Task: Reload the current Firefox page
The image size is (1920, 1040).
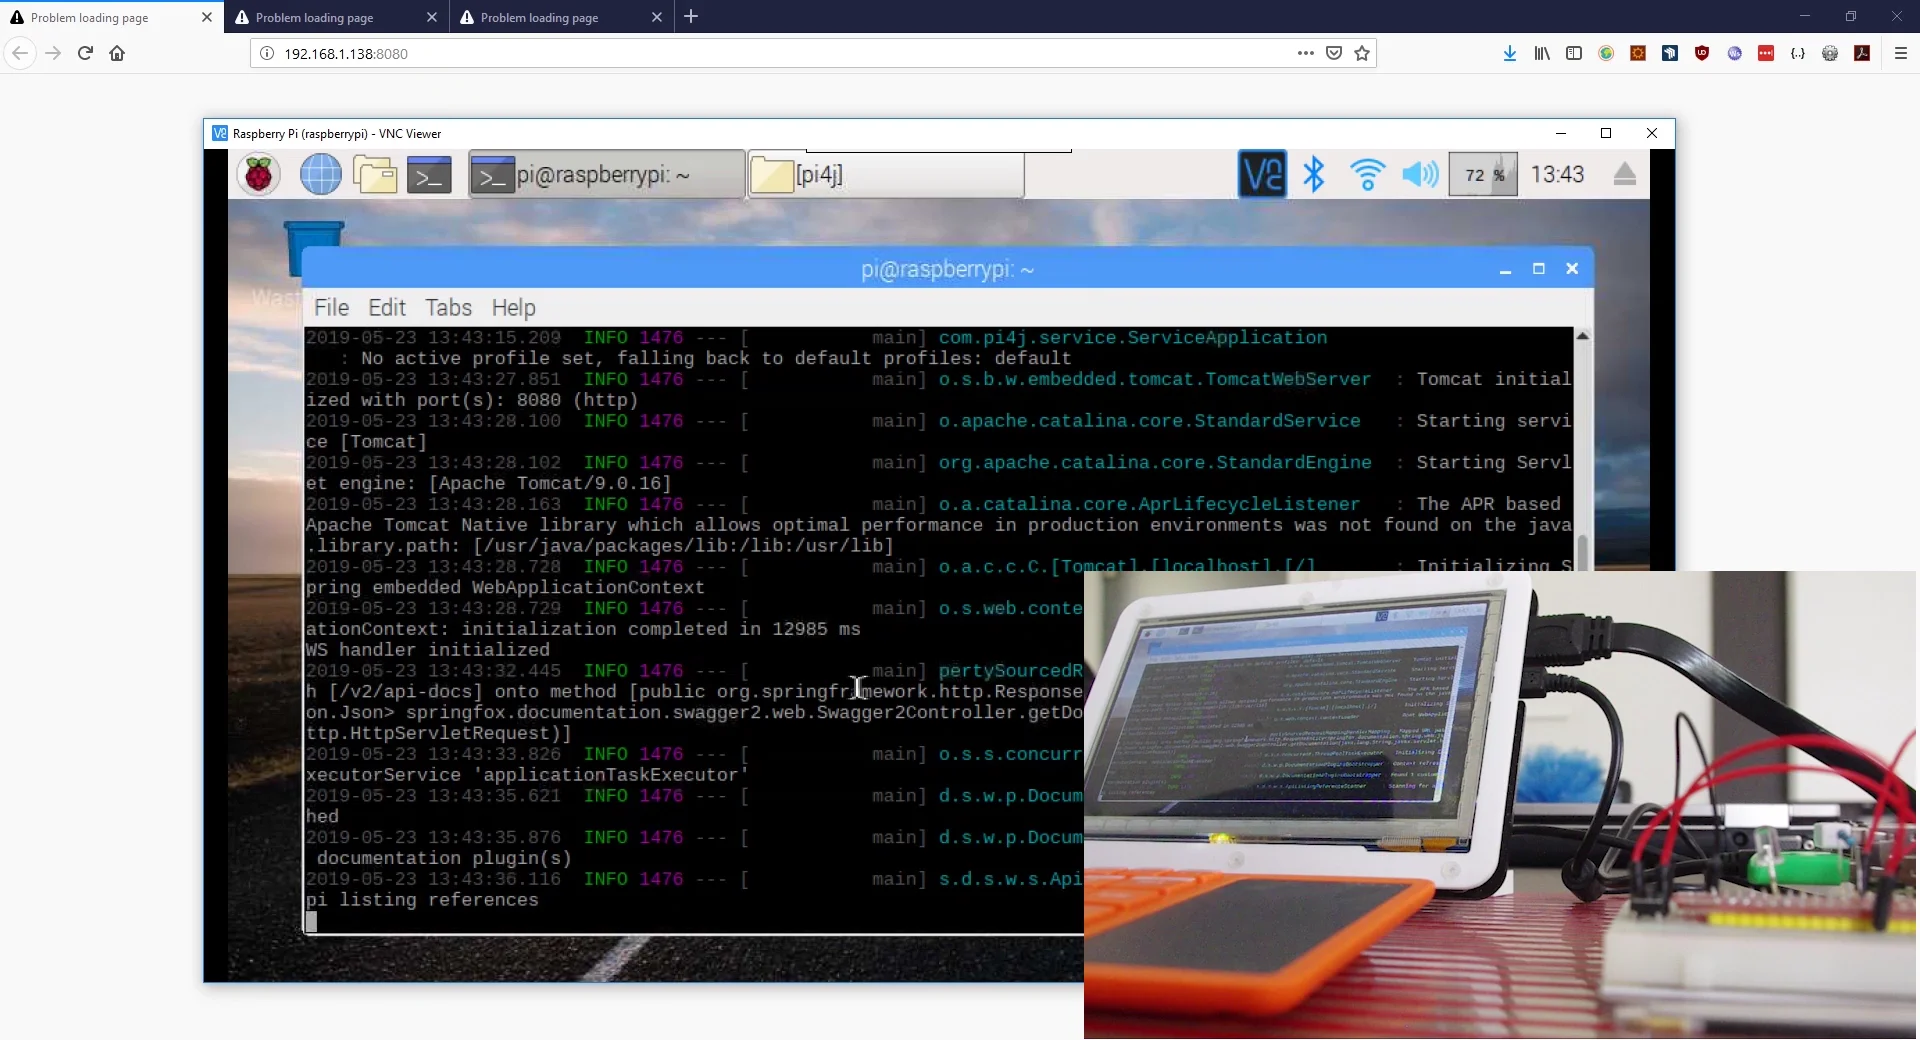Action: (x=85, y=53)
